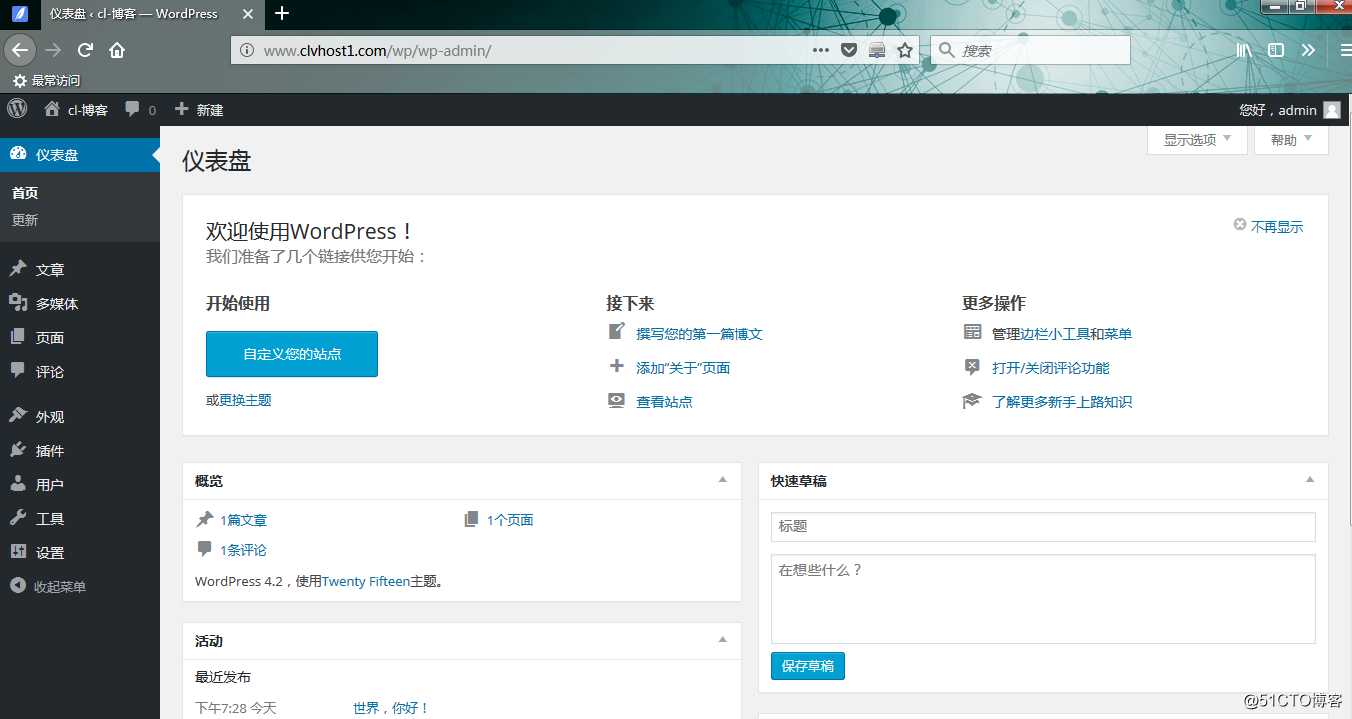
Task: Open the 外观 appearance menu
Action: click(79, 417)
